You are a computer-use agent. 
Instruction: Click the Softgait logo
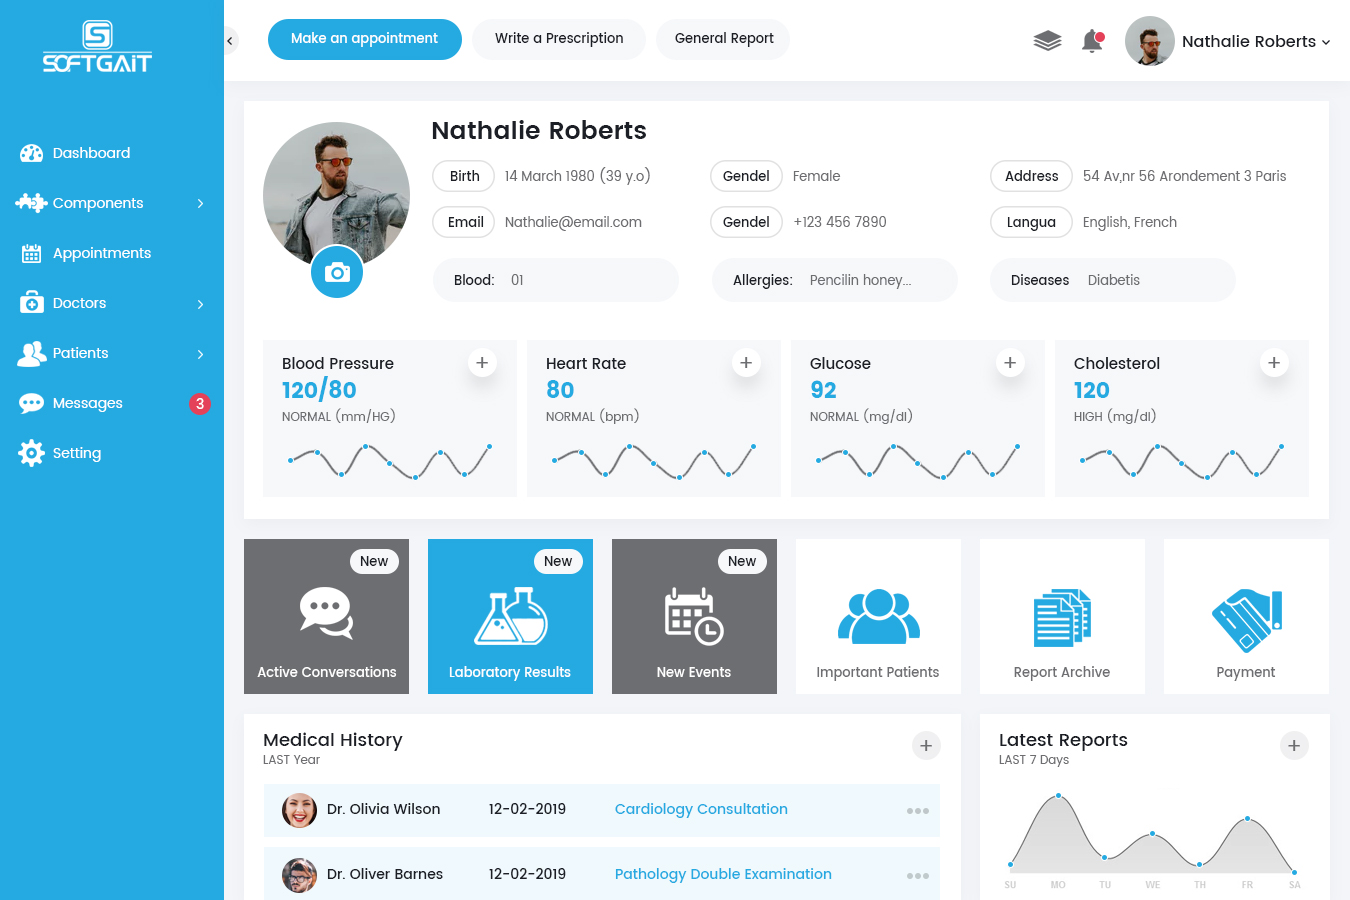97,47
